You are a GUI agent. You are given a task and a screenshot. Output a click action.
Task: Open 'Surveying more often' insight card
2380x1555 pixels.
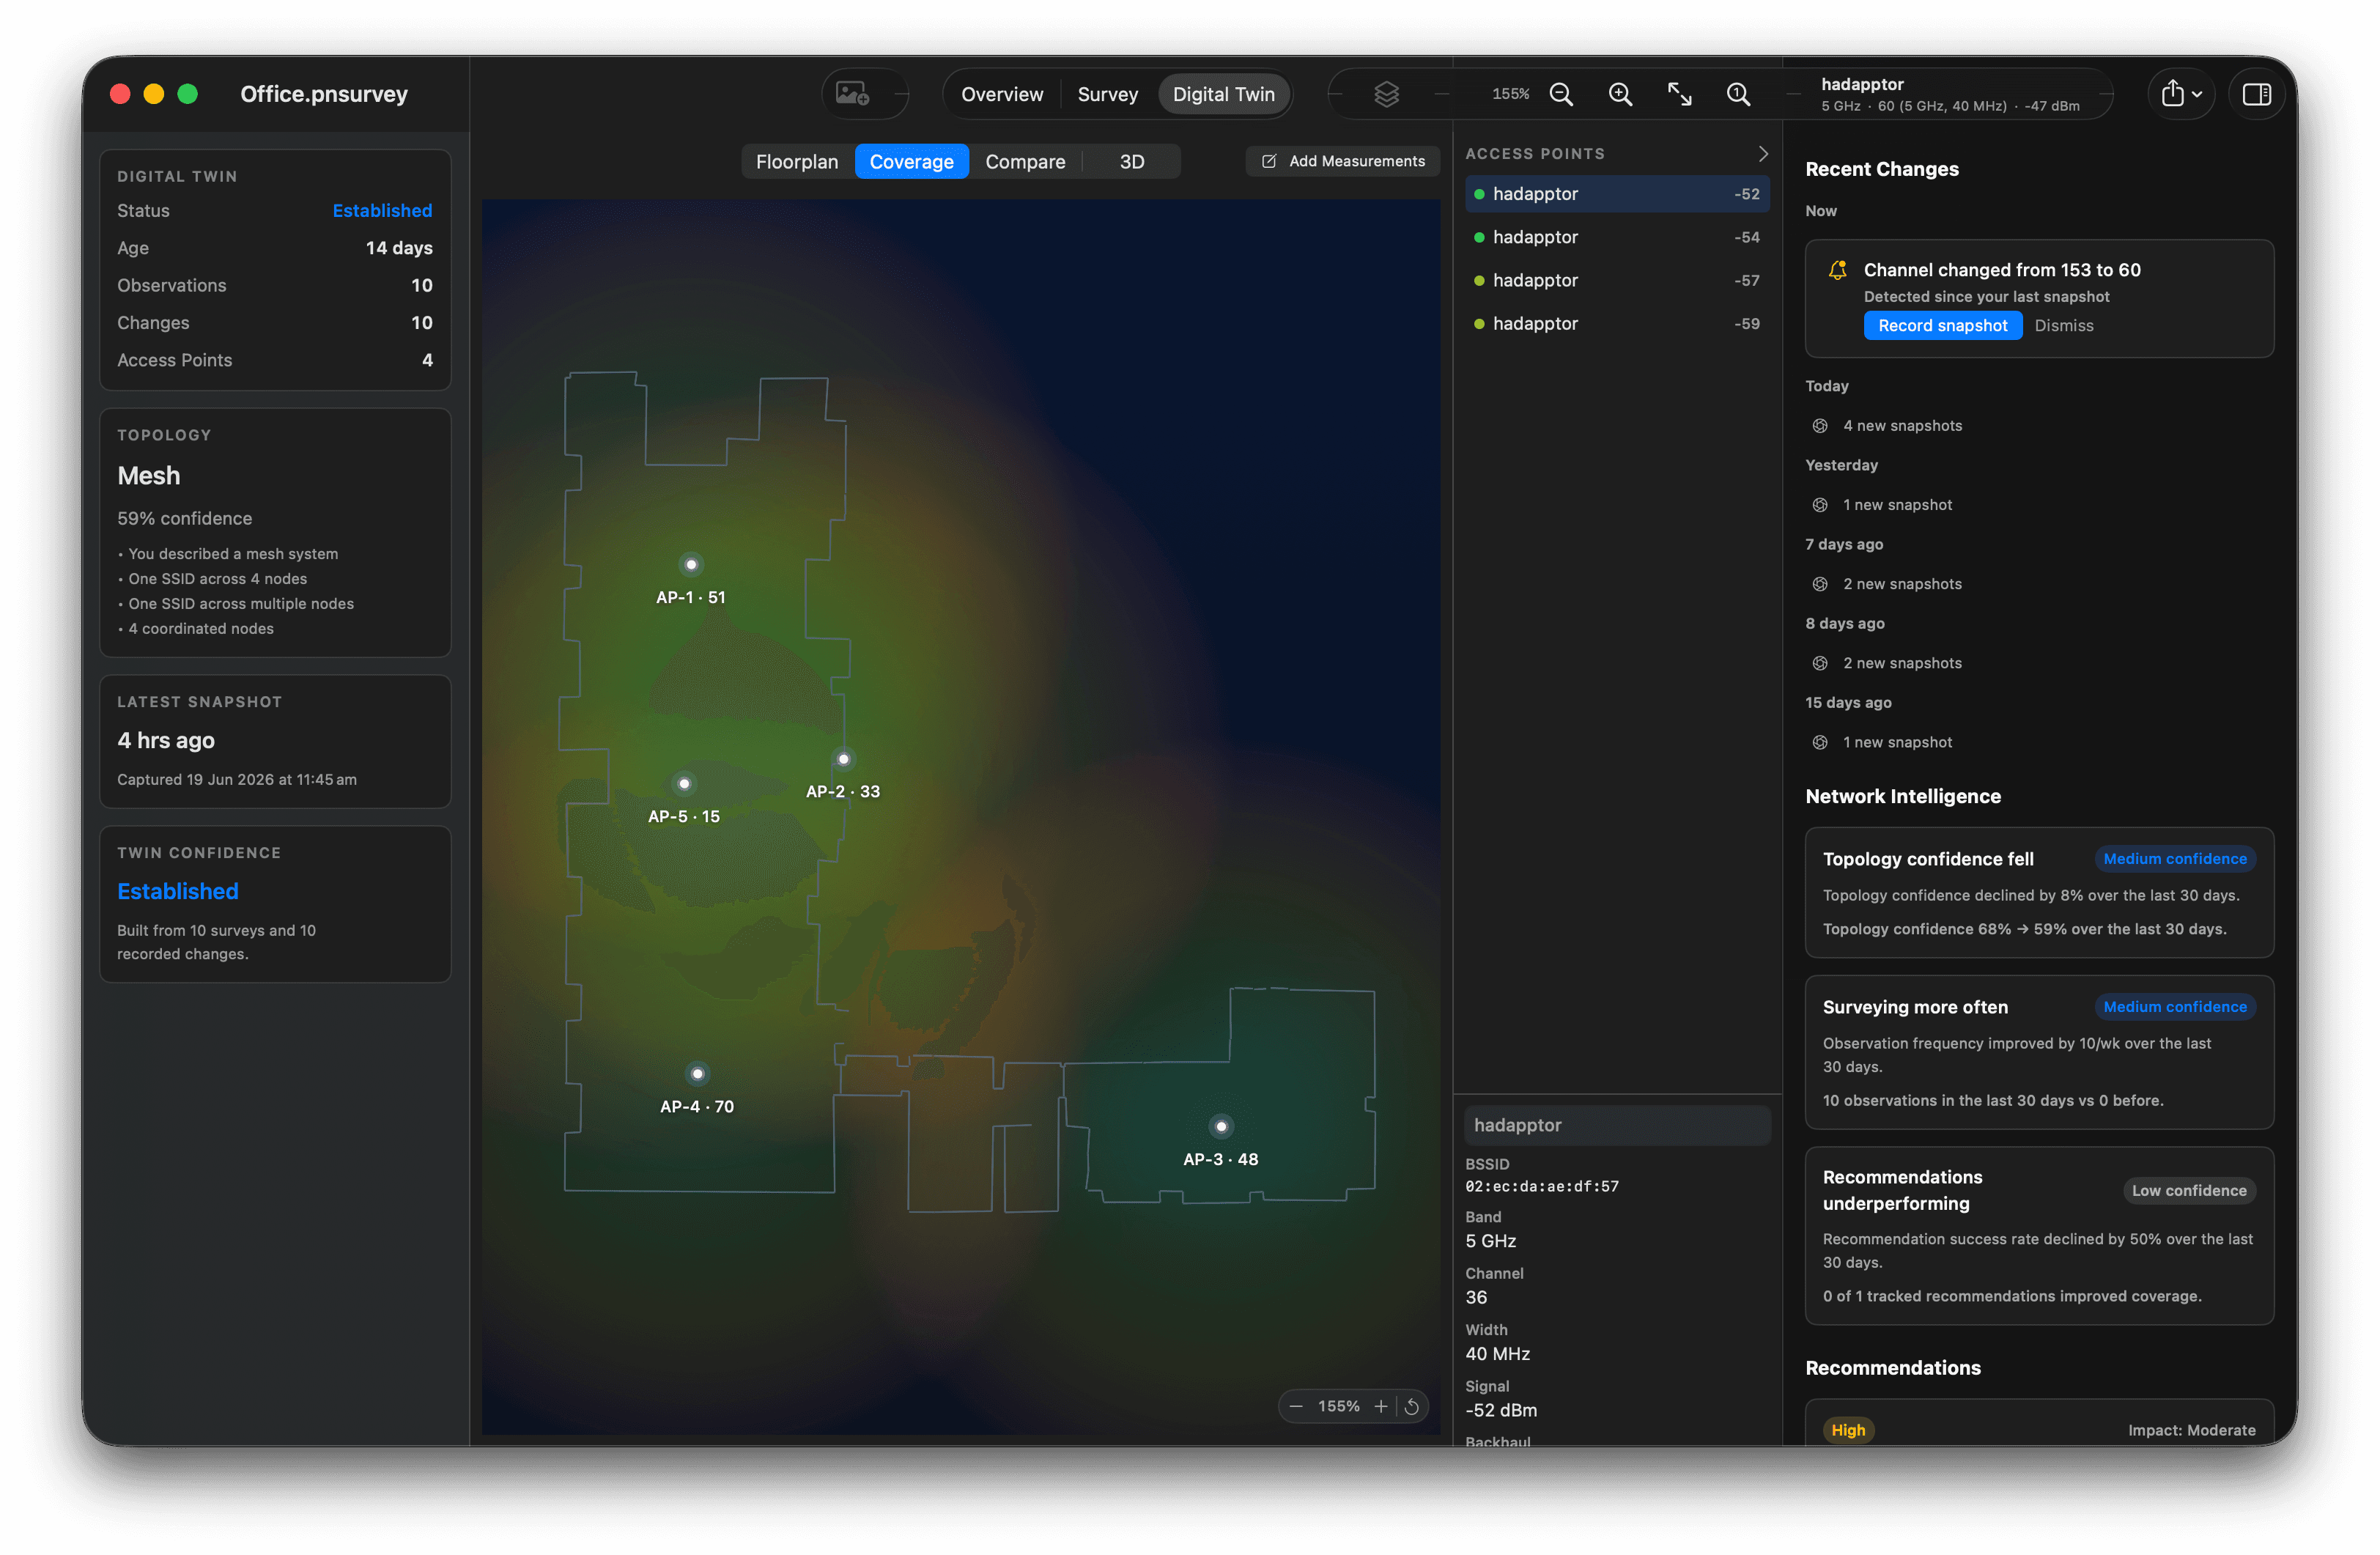pos(2039,1052)
